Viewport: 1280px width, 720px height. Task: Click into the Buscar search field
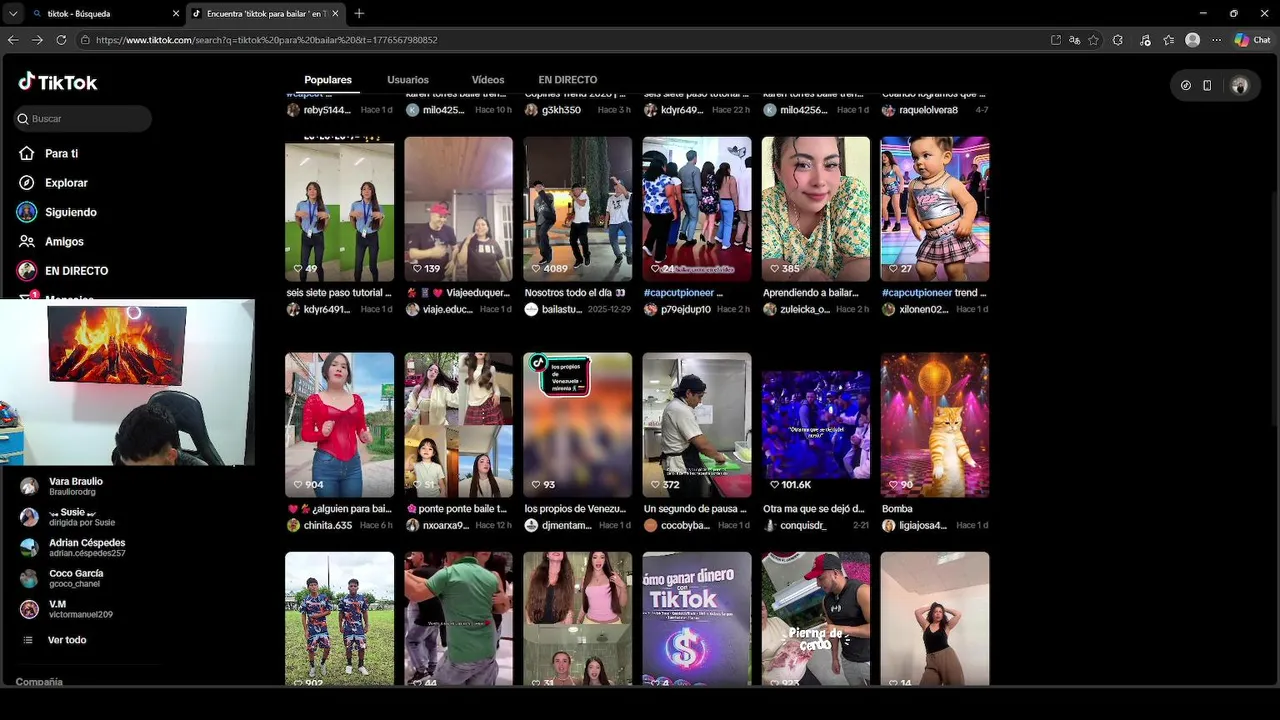tap(83, 119)
